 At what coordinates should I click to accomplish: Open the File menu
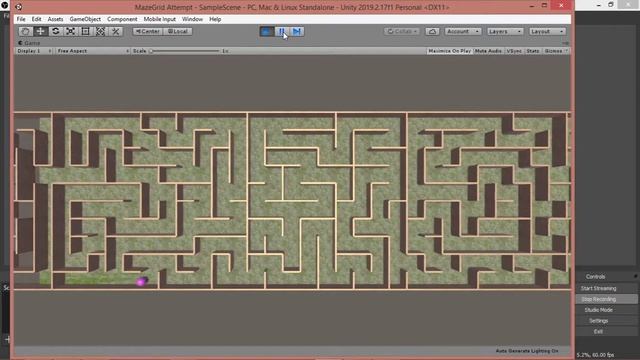coord(21,19)
